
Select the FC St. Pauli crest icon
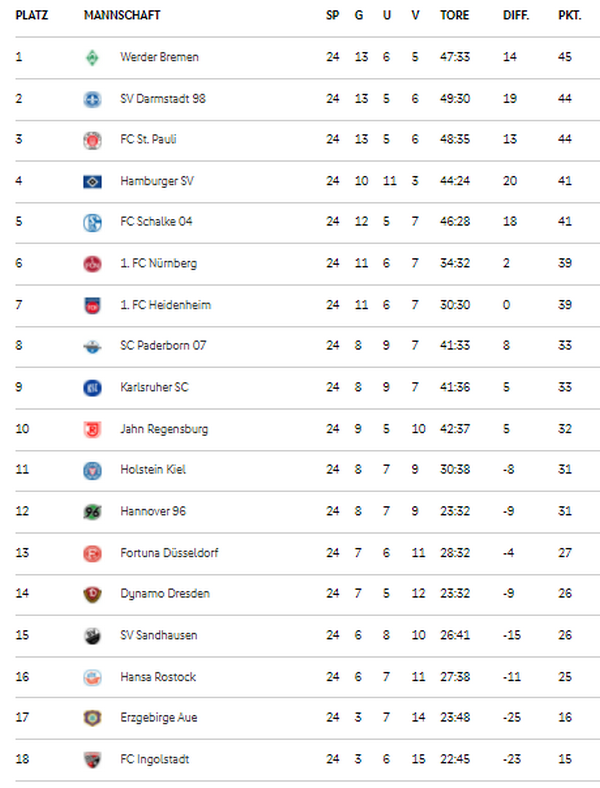coord(92,140)
